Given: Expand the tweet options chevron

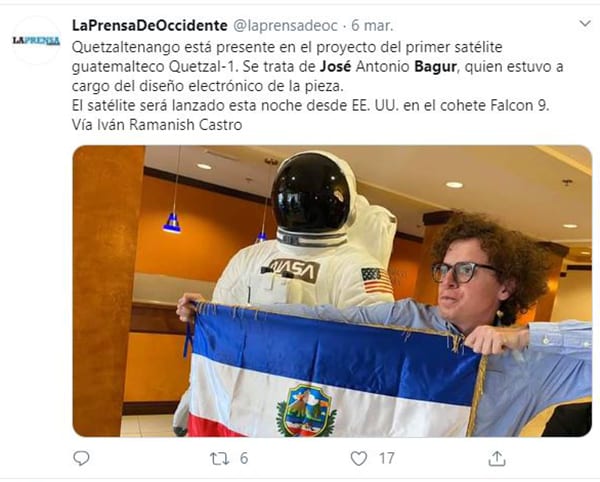Looking at the screenshot, I should pyautogui.click(x=585, y=24).
